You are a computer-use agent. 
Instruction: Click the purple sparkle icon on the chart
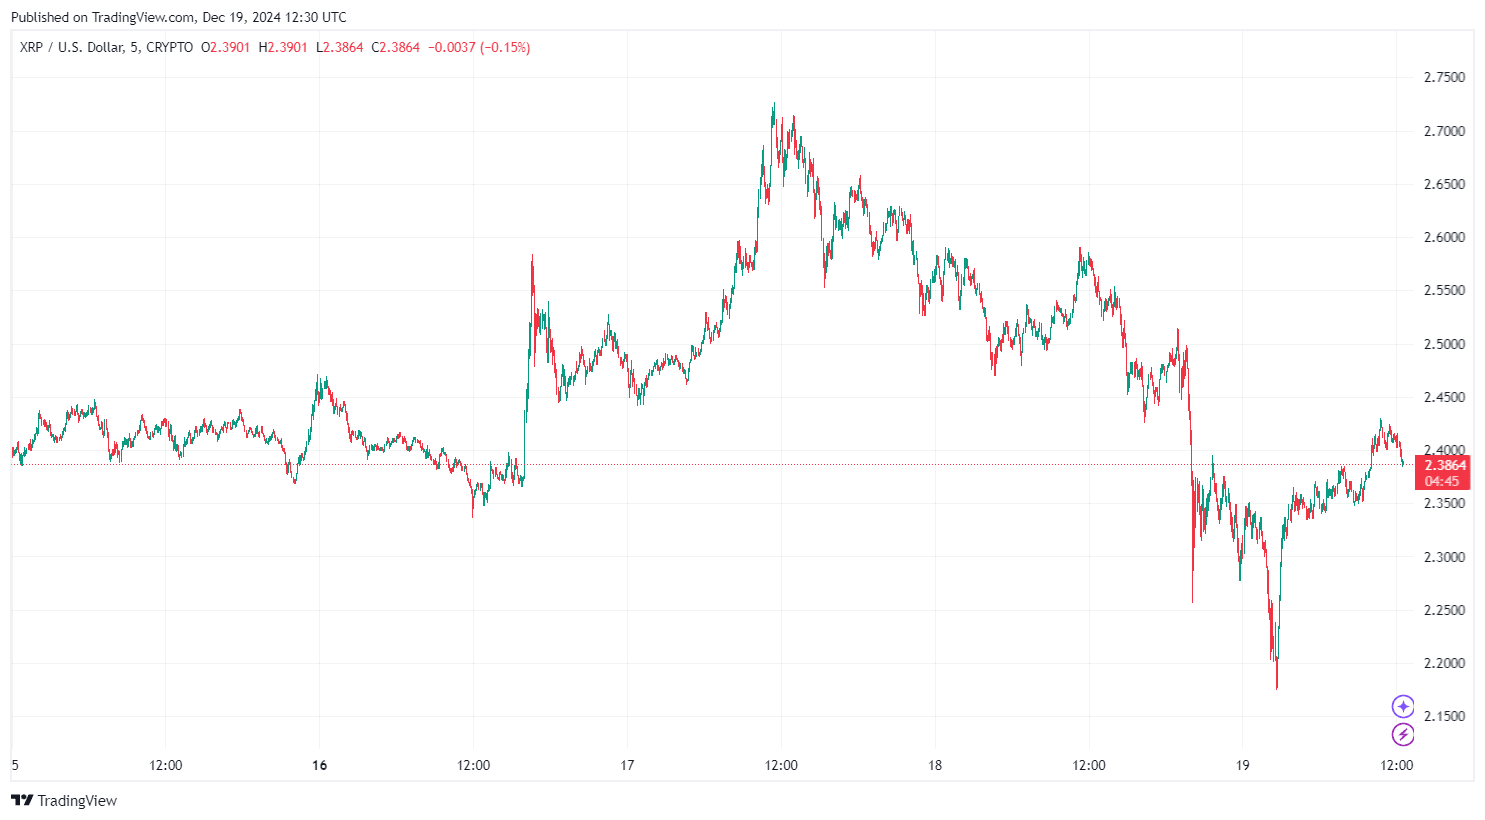click(x=1403, y=707)
